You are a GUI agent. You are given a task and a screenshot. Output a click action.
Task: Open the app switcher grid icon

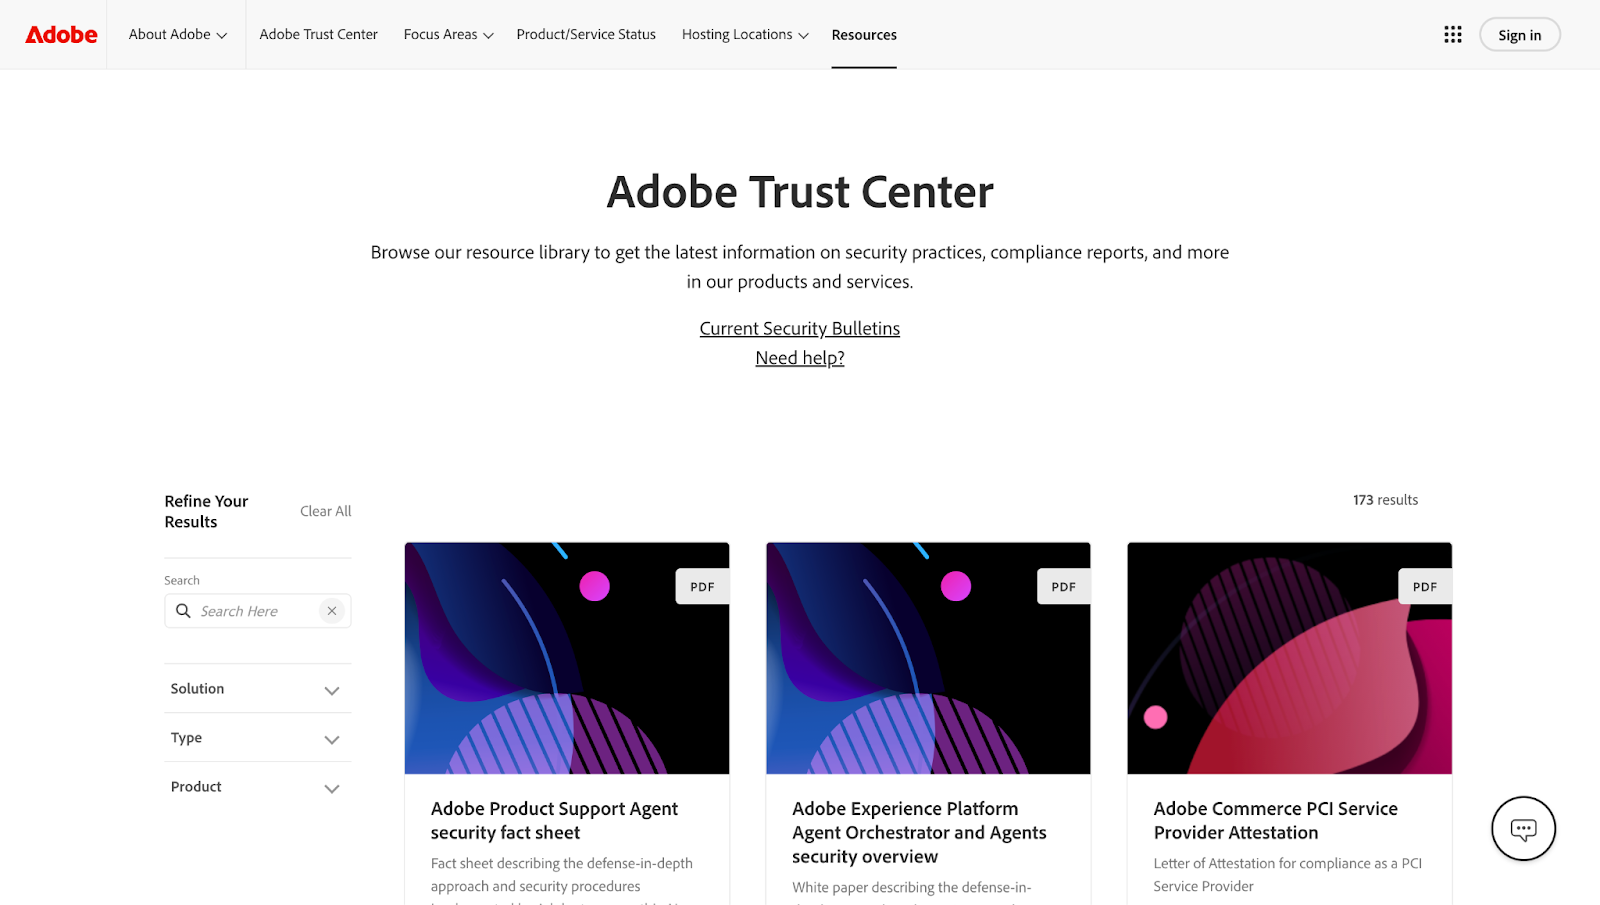click(x=1453, y=35)
